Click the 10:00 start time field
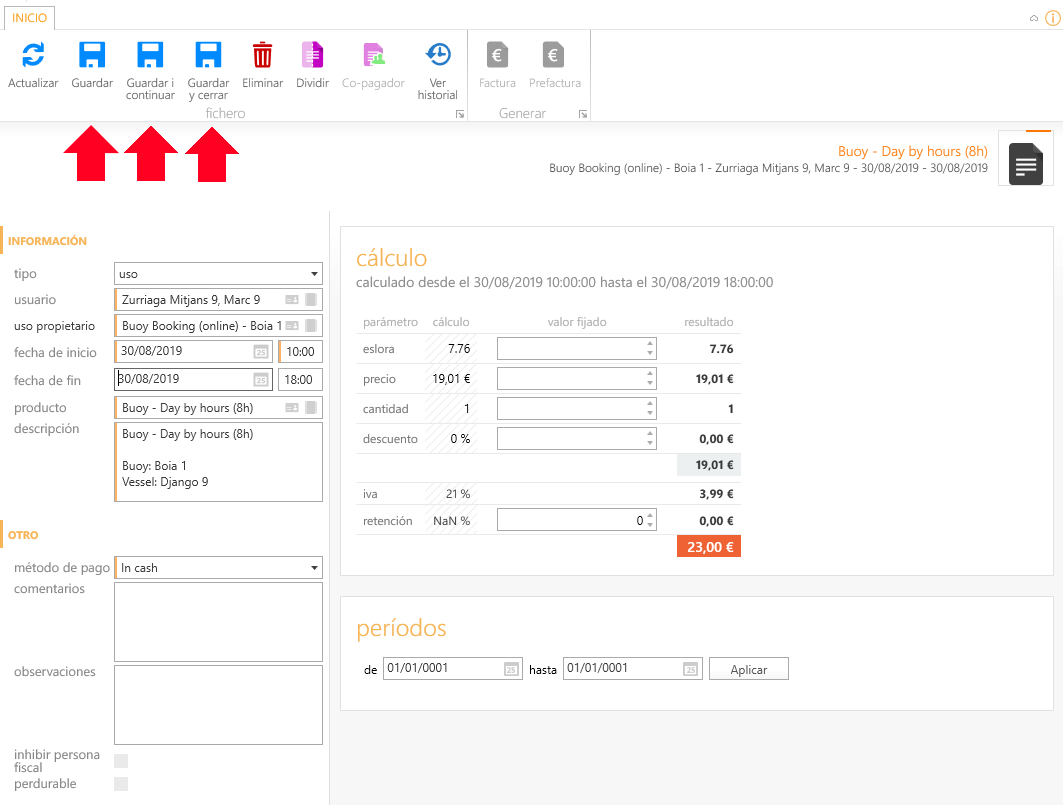 coord(300,352)
